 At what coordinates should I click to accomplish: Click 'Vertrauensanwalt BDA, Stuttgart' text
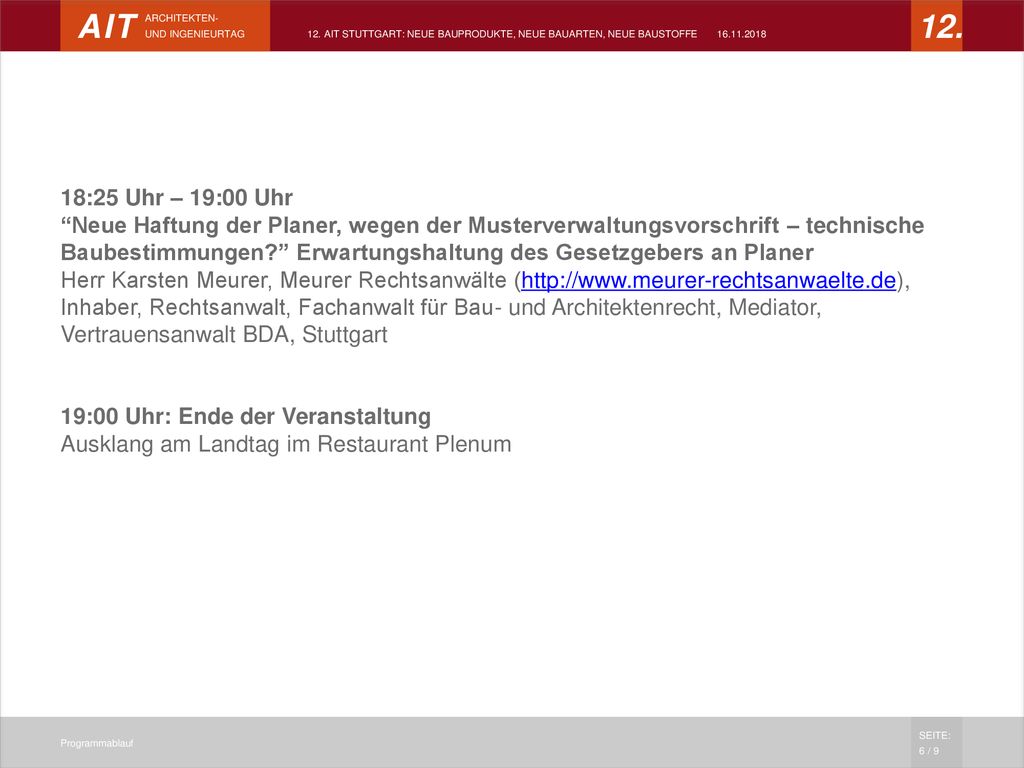point(224,334)
